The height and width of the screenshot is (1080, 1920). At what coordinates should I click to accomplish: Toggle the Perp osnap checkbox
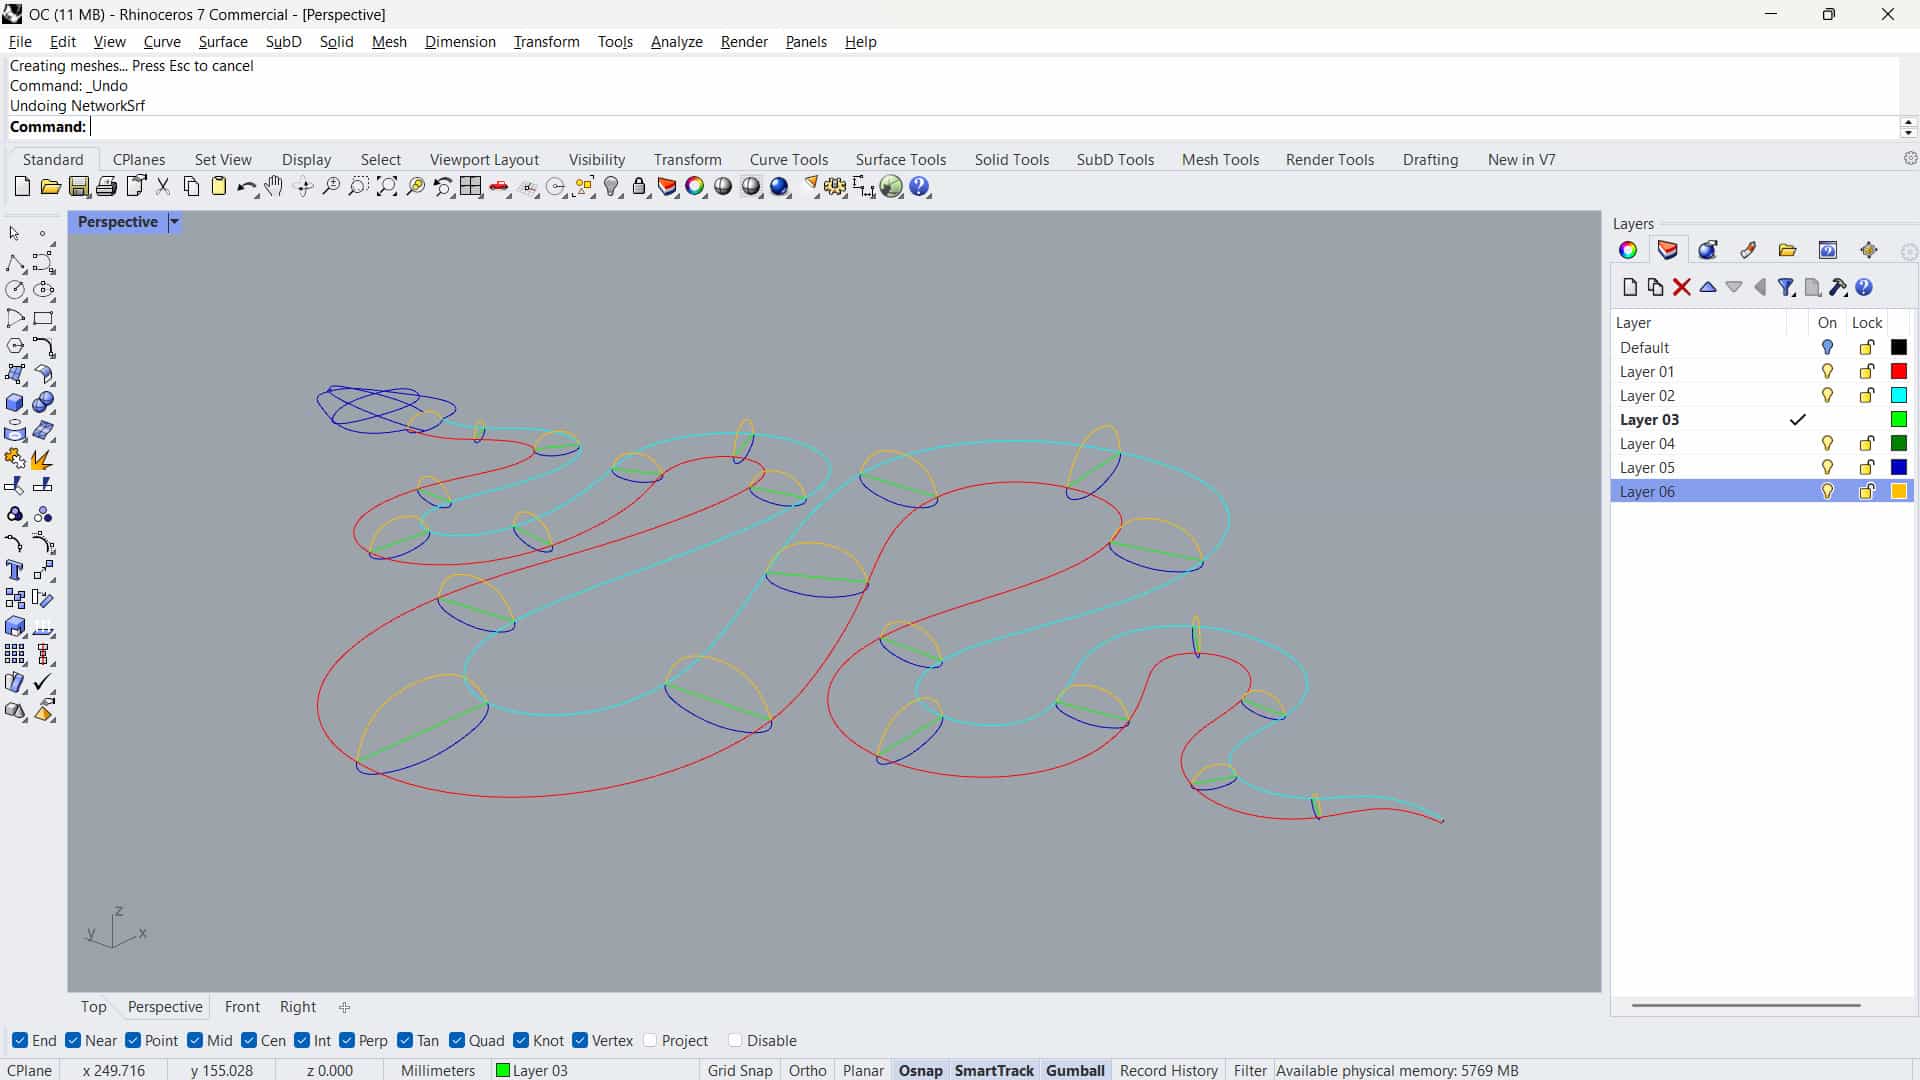click(347, 1040)
